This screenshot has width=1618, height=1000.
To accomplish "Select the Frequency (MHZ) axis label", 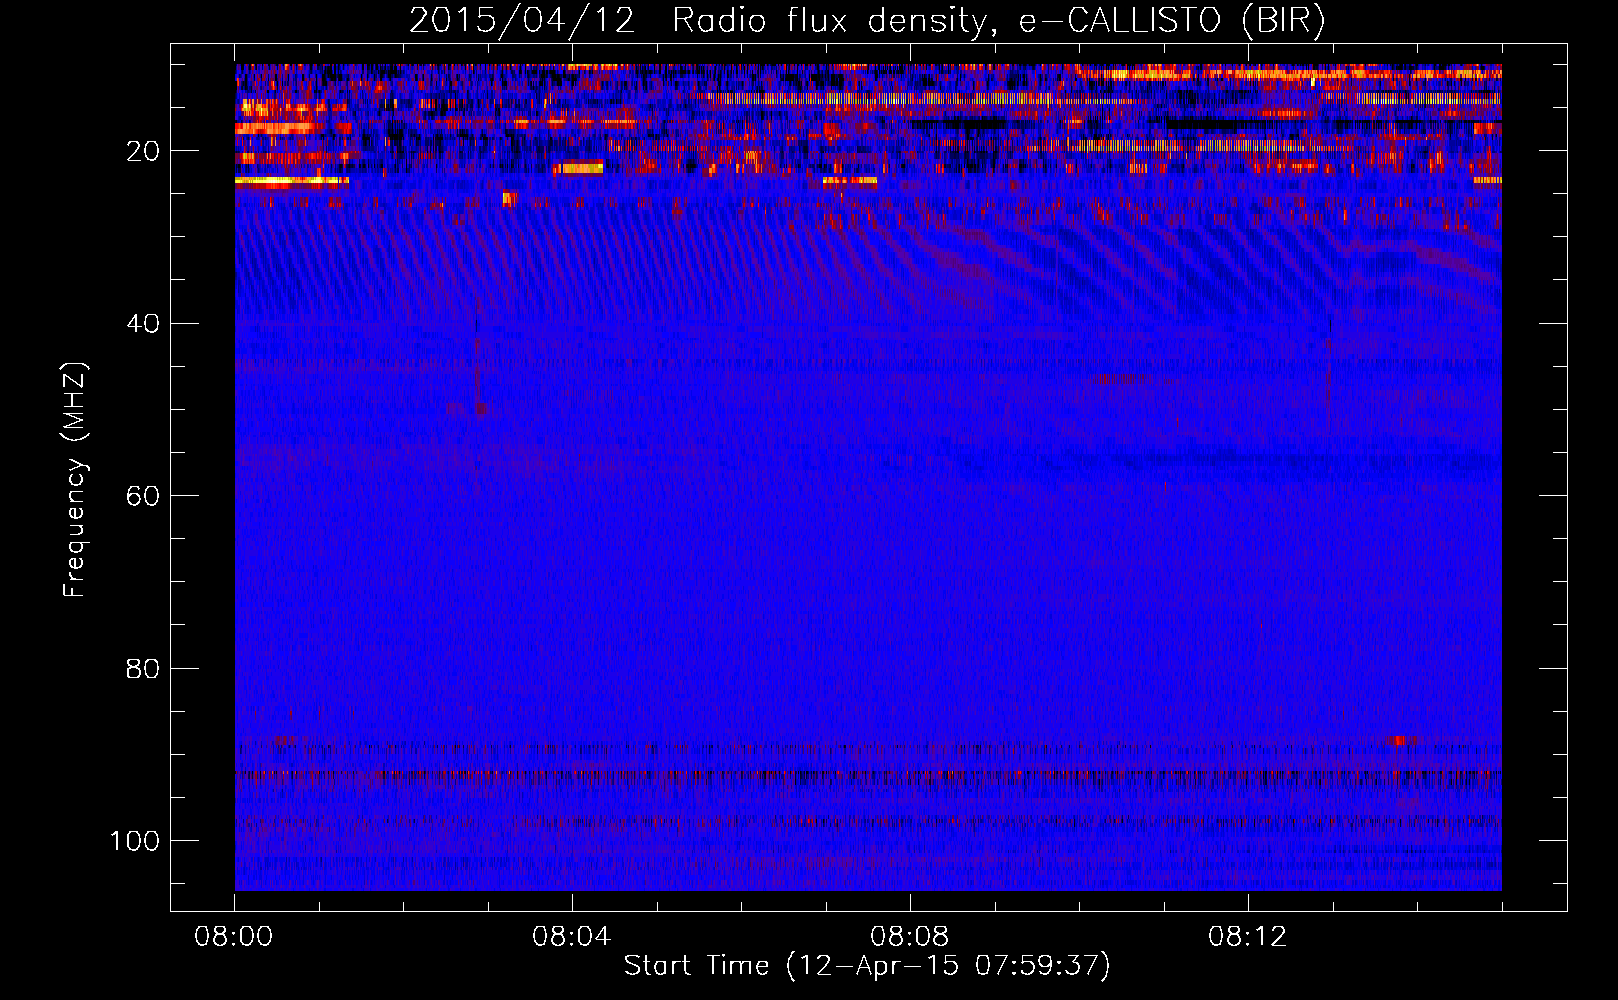I will point(75,479).
